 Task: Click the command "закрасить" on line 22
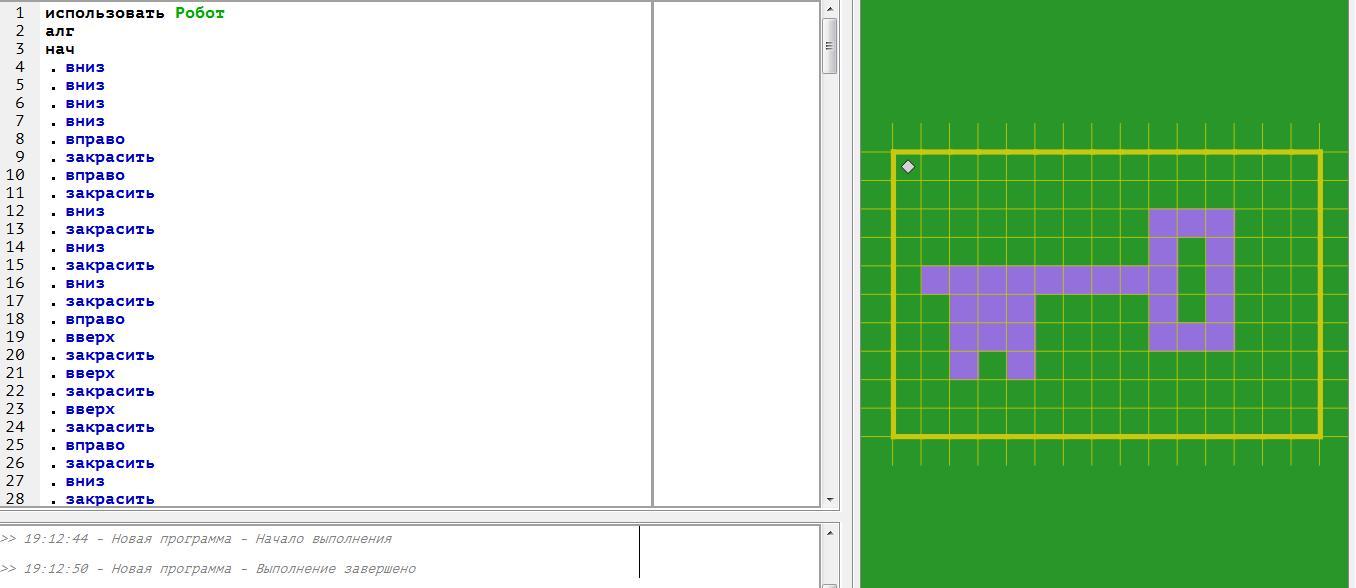[110, 391]
